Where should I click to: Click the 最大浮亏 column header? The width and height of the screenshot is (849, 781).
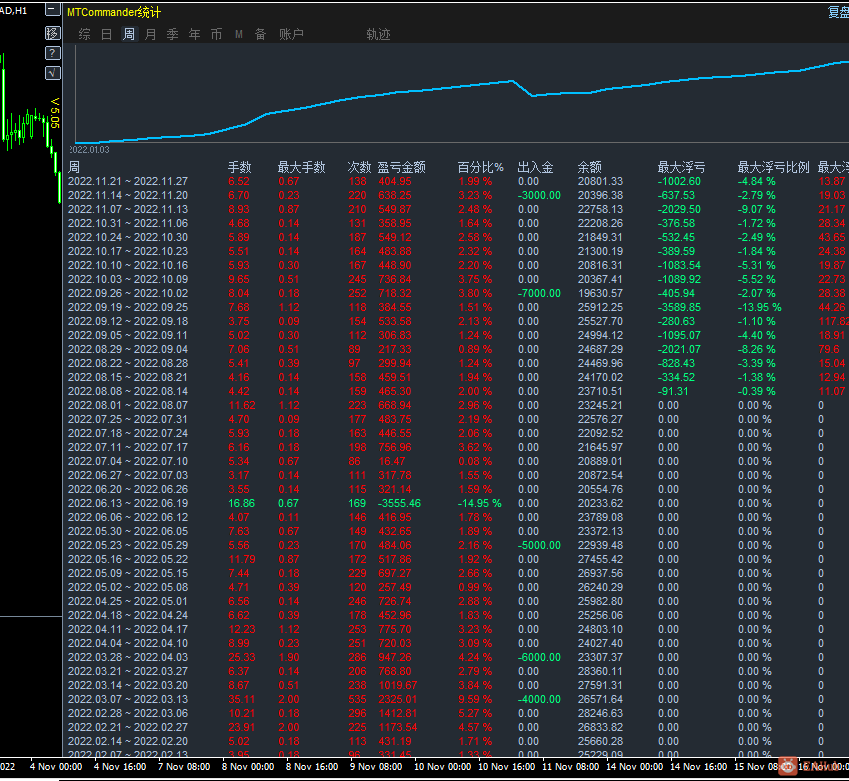click(x=681, y=167)
